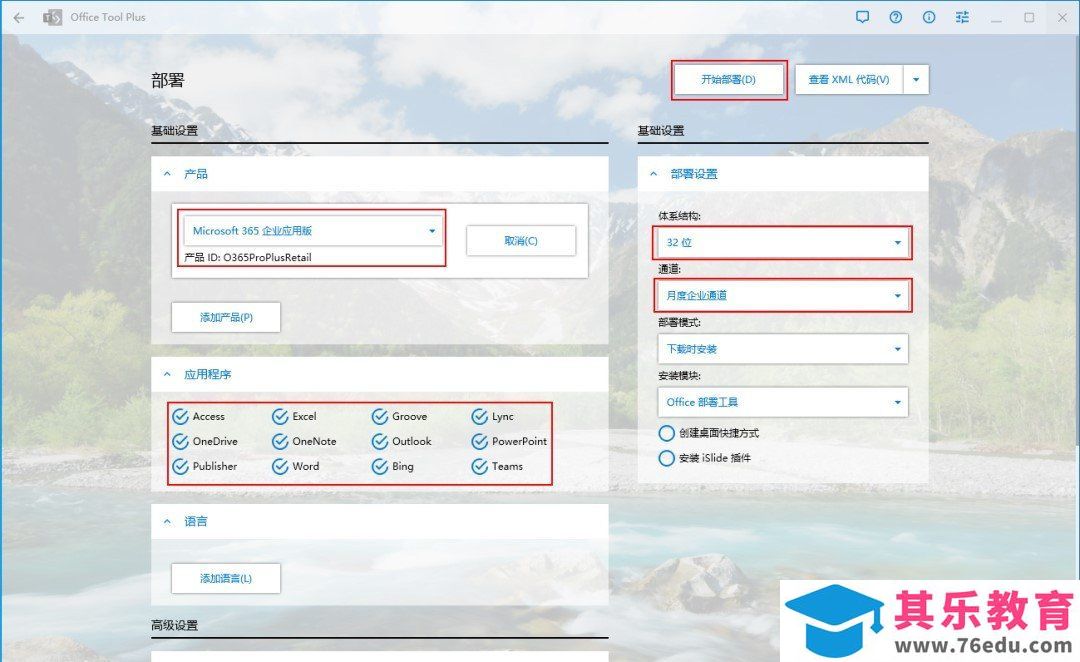This screenshot has height=662, width=1080.
Task: Click the 添加语言(L) button
Action: 226,579
